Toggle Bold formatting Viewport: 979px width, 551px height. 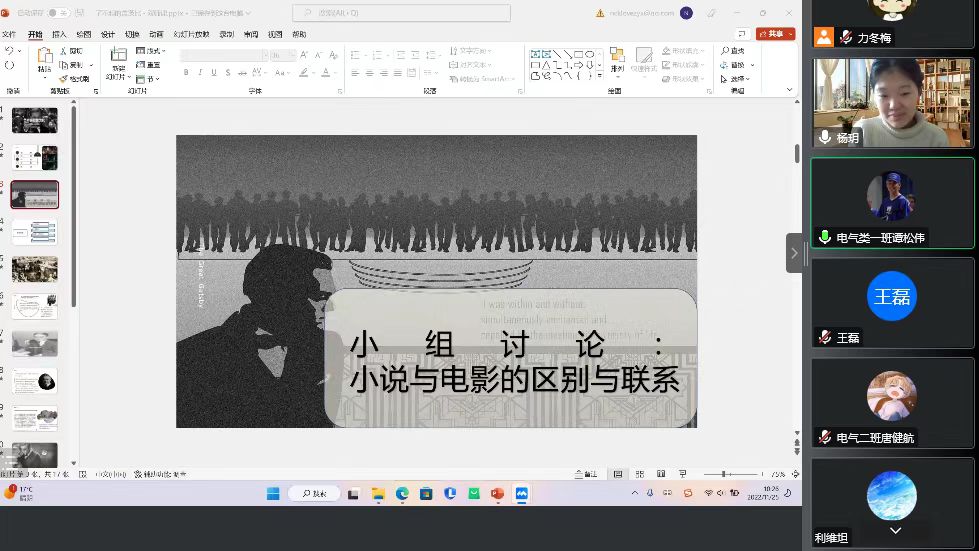[186, 73]
